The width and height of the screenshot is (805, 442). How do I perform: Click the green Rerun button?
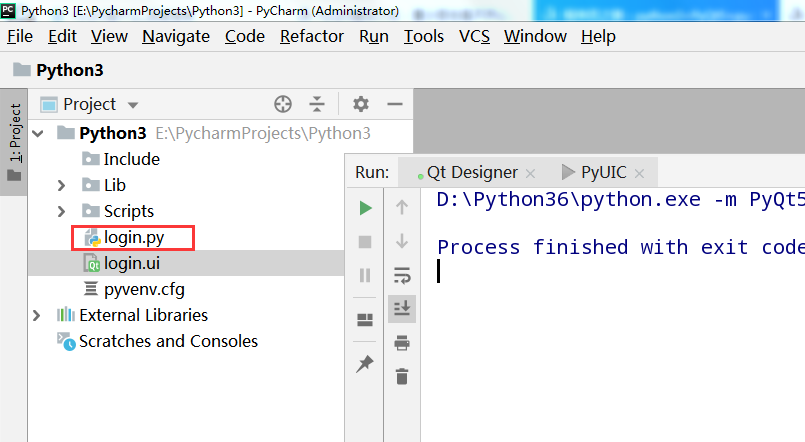pyautogui.click(x=365, y=208)
